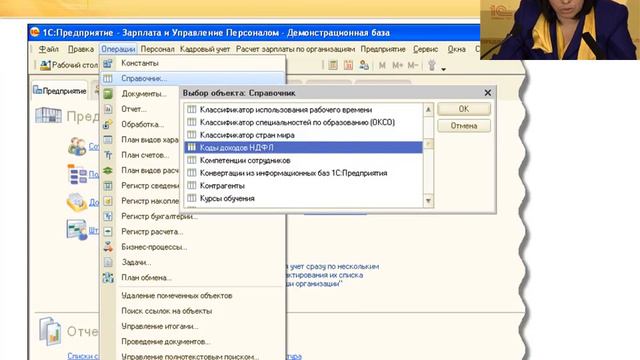The height and width of the screenshot is (360, 640).
Task: Click the План обмена icon
Action: [x=108, y=278]
